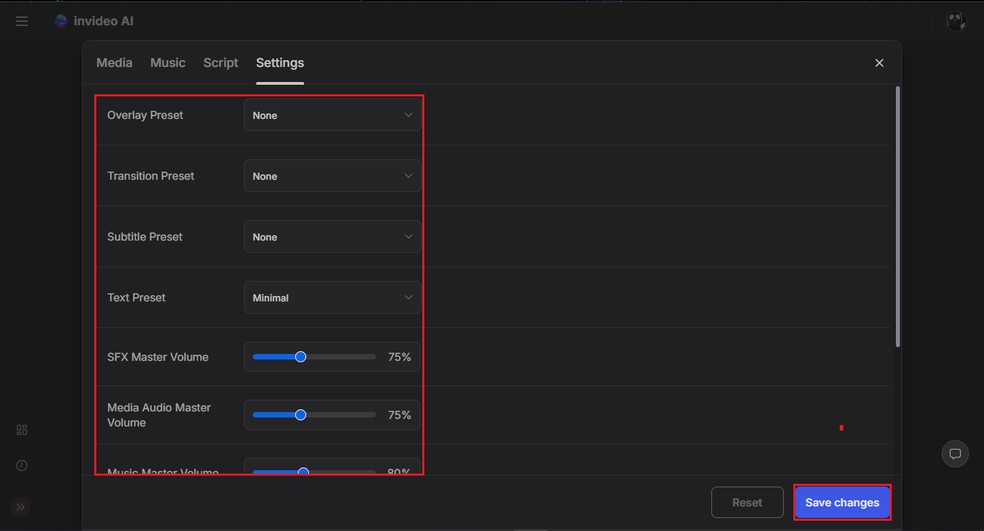Switch to the Music tab
Screen dimensions: 984x531
(x=168, y=63)
